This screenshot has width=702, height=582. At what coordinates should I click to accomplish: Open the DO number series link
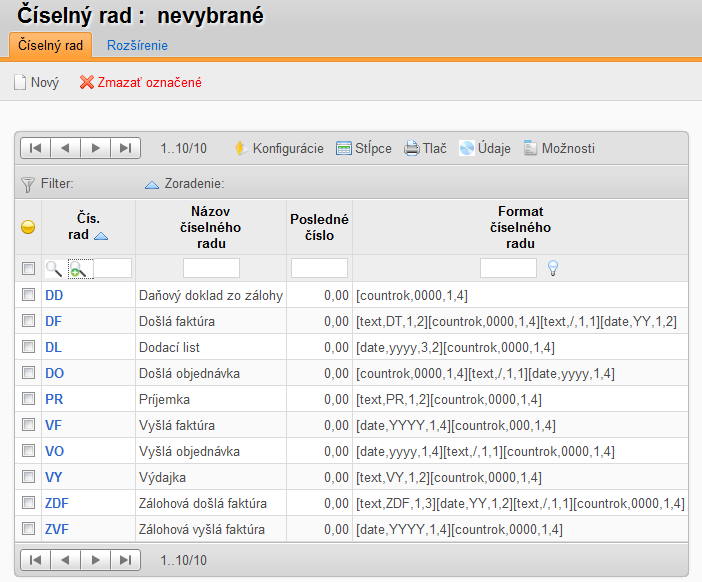click(x=55, y=373)
